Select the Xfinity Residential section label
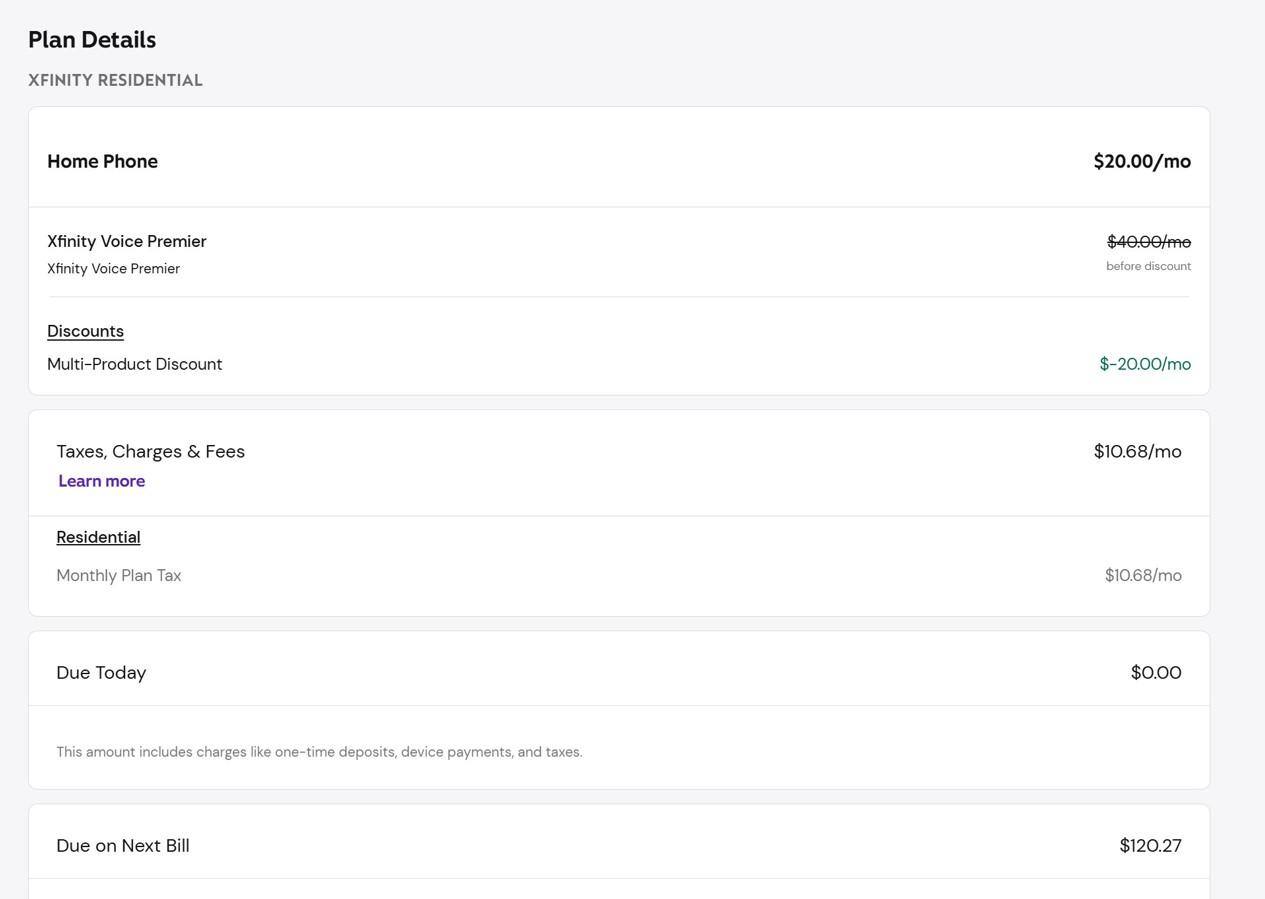Image resolution: width=1265 pixels, height=899 pixels. coord(115,80)
